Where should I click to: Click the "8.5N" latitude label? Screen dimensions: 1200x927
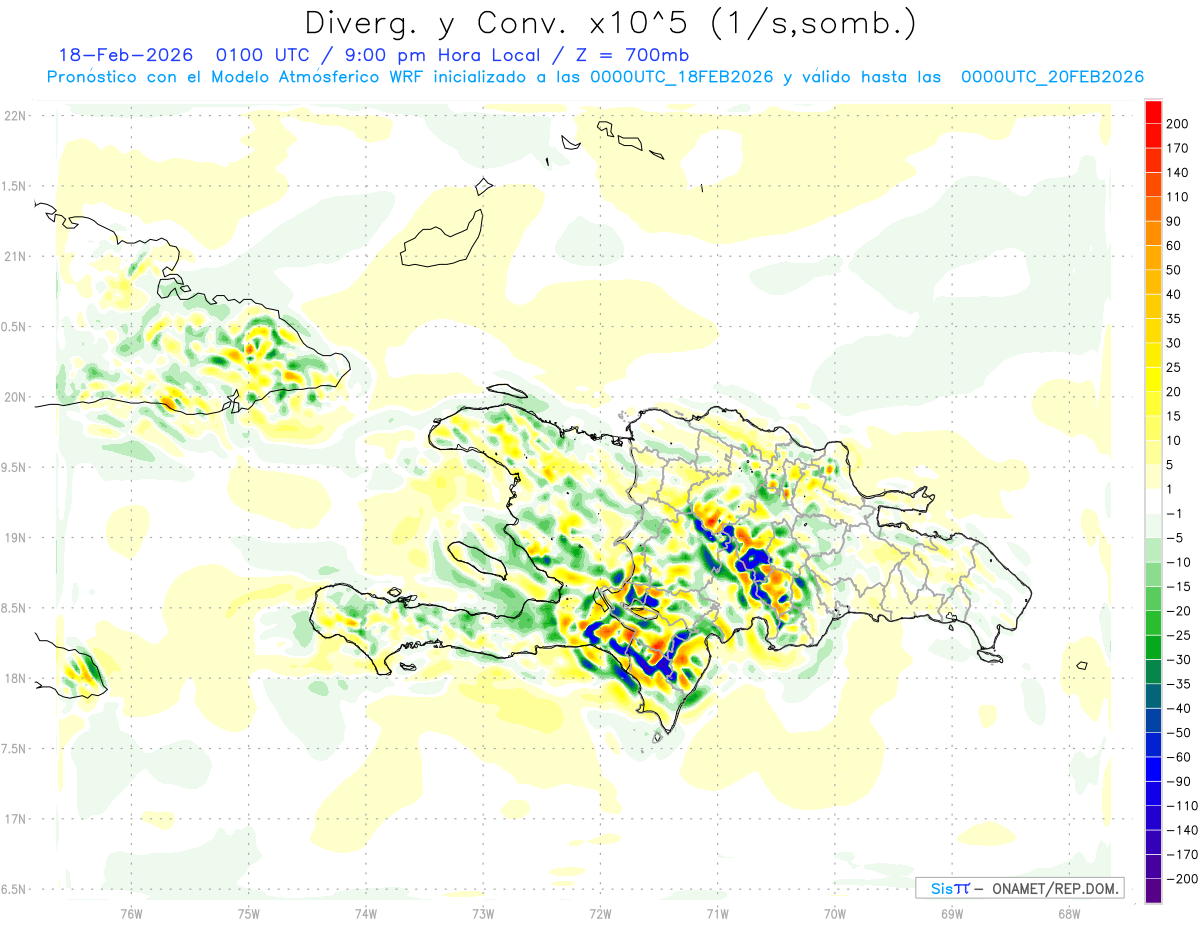[14, 608]
